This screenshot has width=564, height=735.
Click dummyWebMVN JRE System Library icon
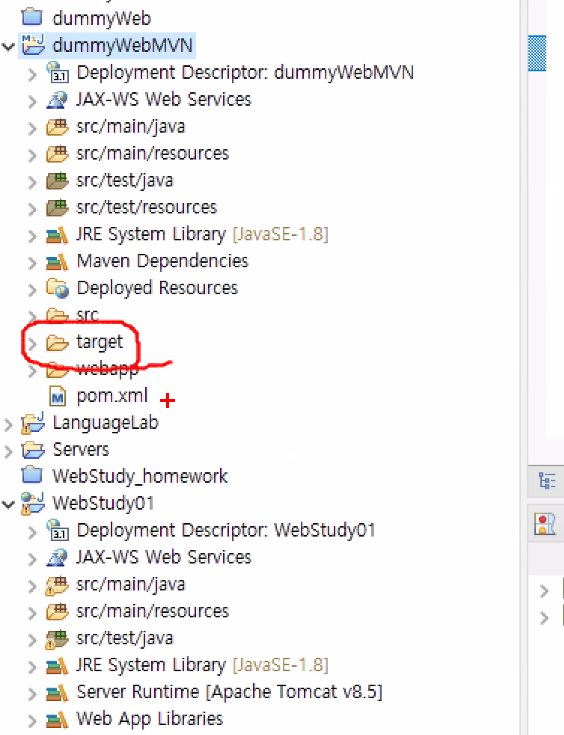point(57,234)
